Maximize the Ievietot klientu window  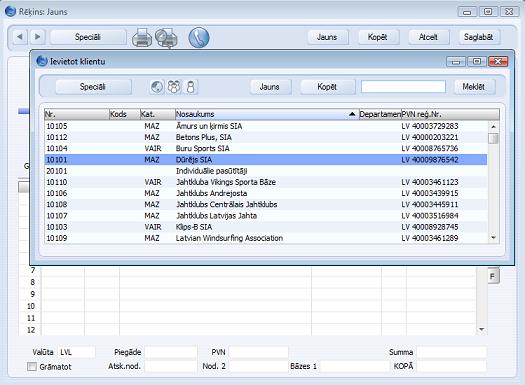477,61
